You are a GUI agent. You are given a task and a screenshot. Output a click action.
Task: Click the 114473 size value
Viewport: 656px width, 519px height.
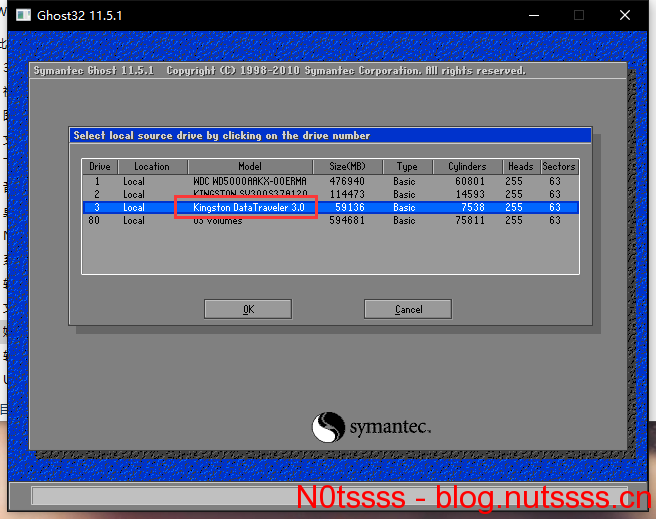pyautogui.click(x=347, y=194)
